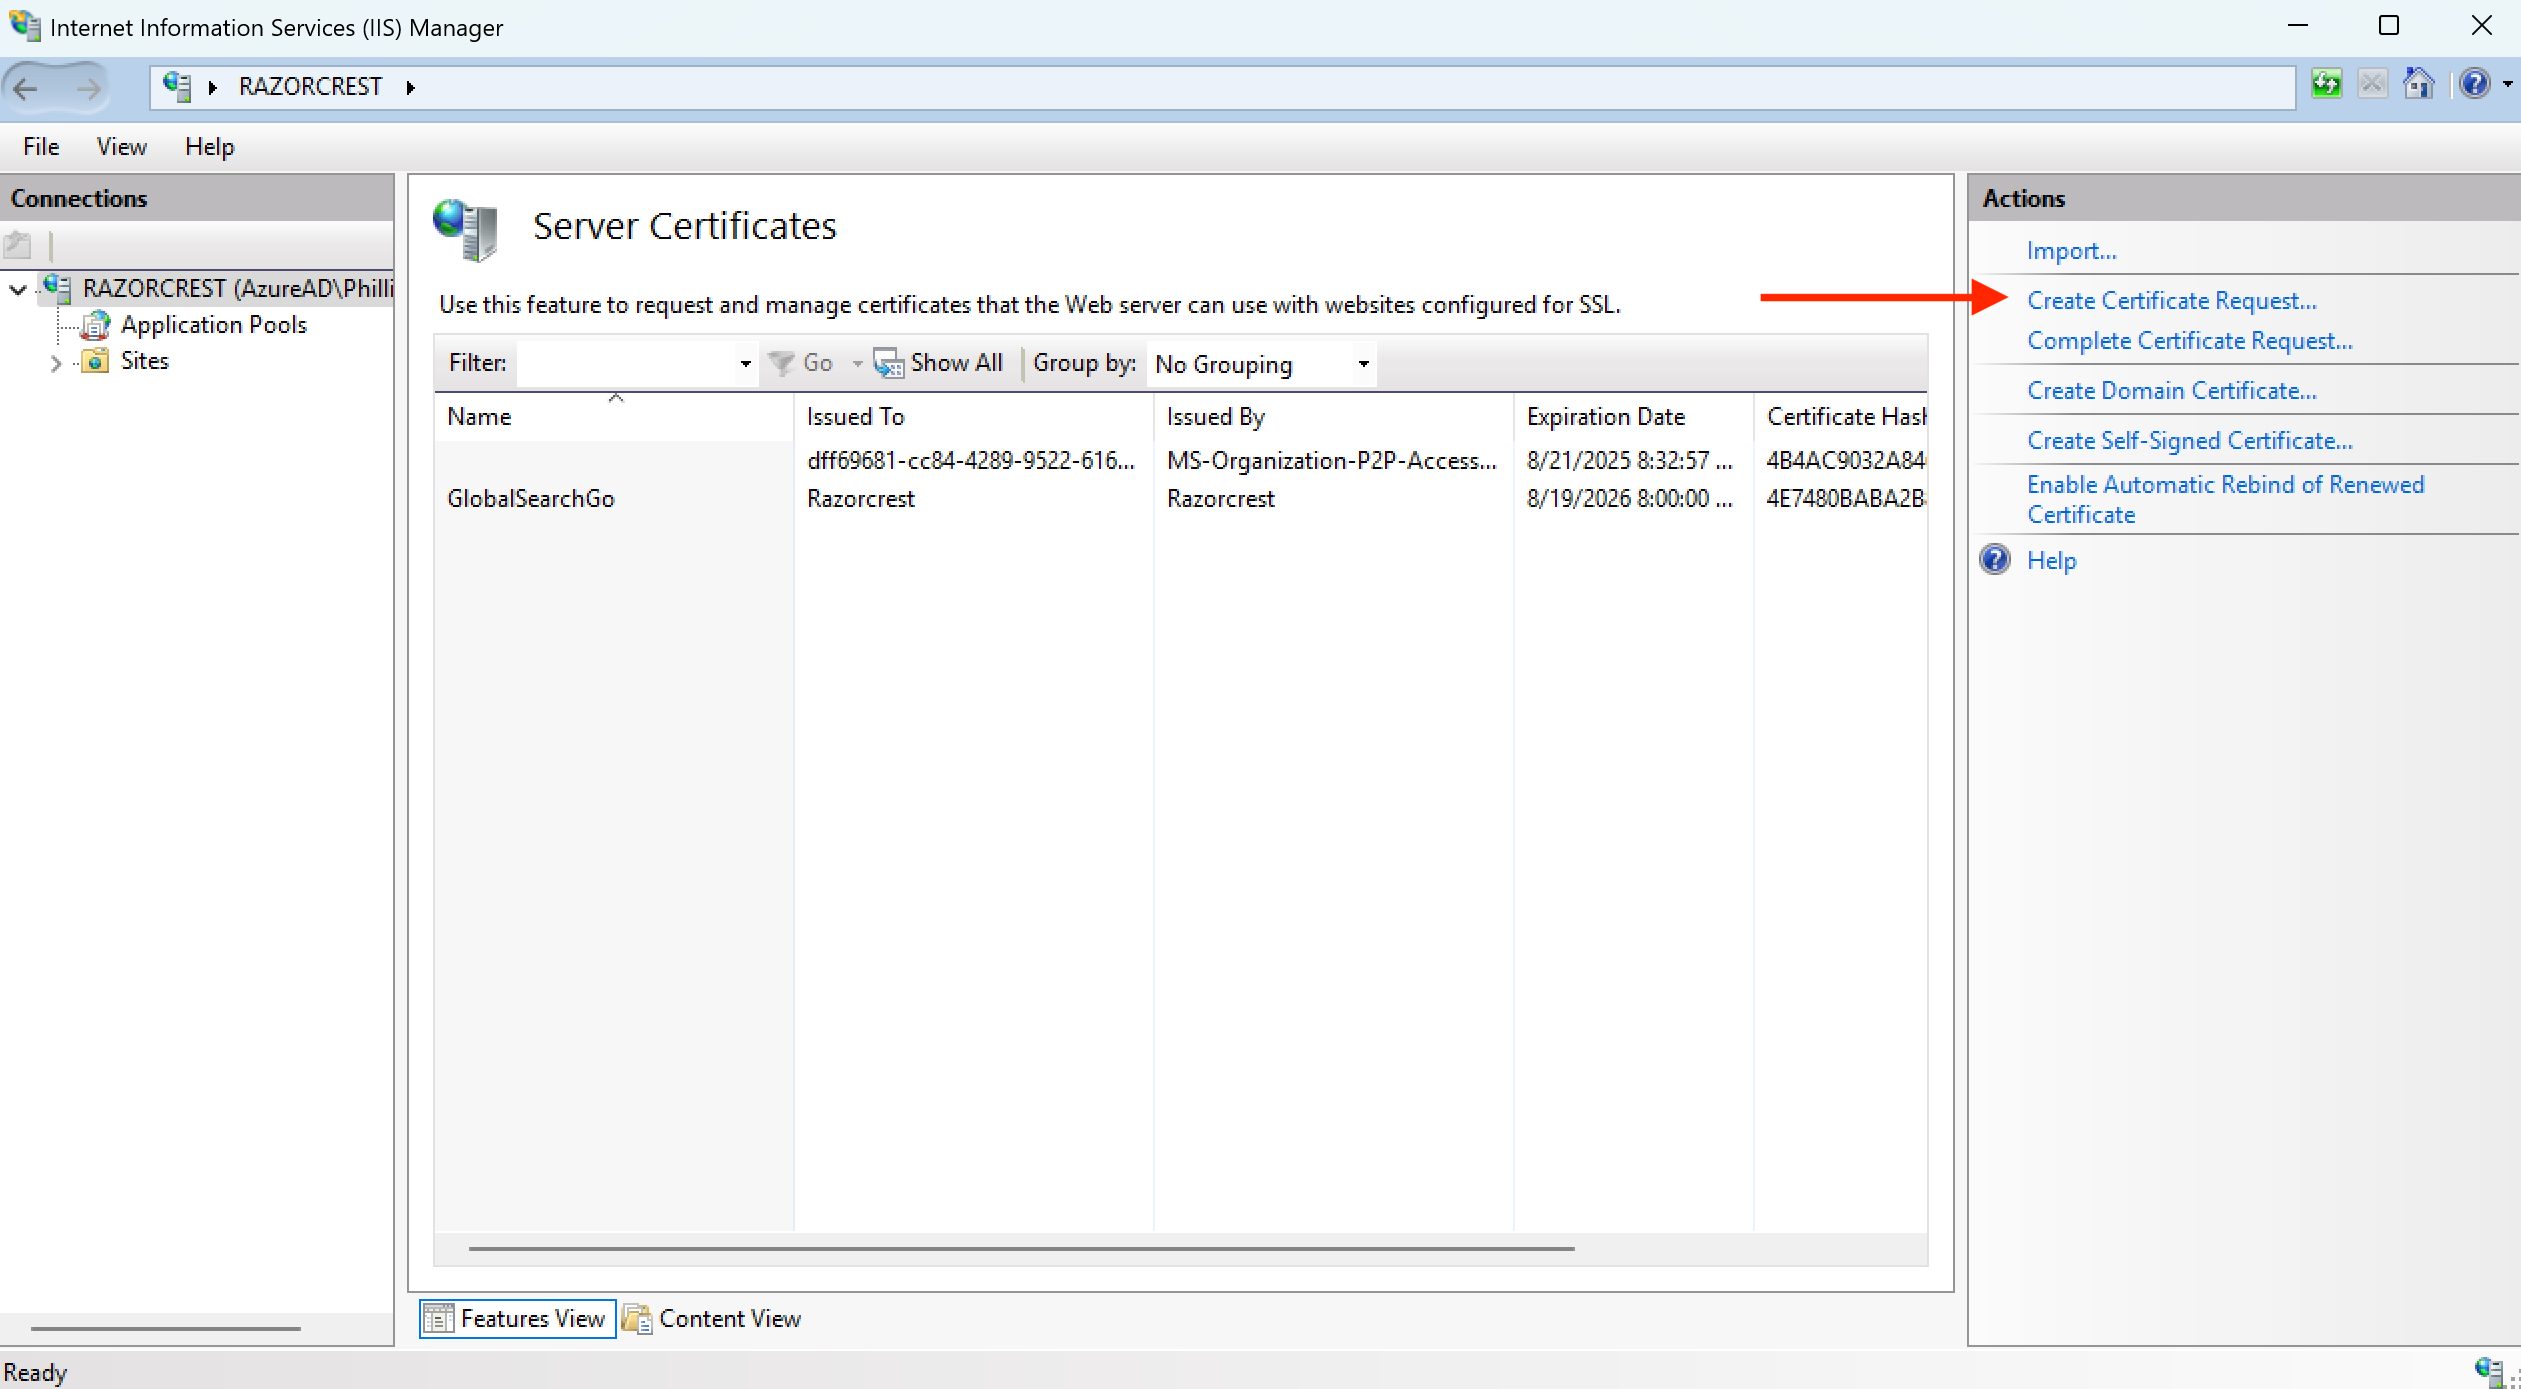Expand the Sites tree node
This screenshot has width=2521, height=1389.
click(x=55, y=361)
